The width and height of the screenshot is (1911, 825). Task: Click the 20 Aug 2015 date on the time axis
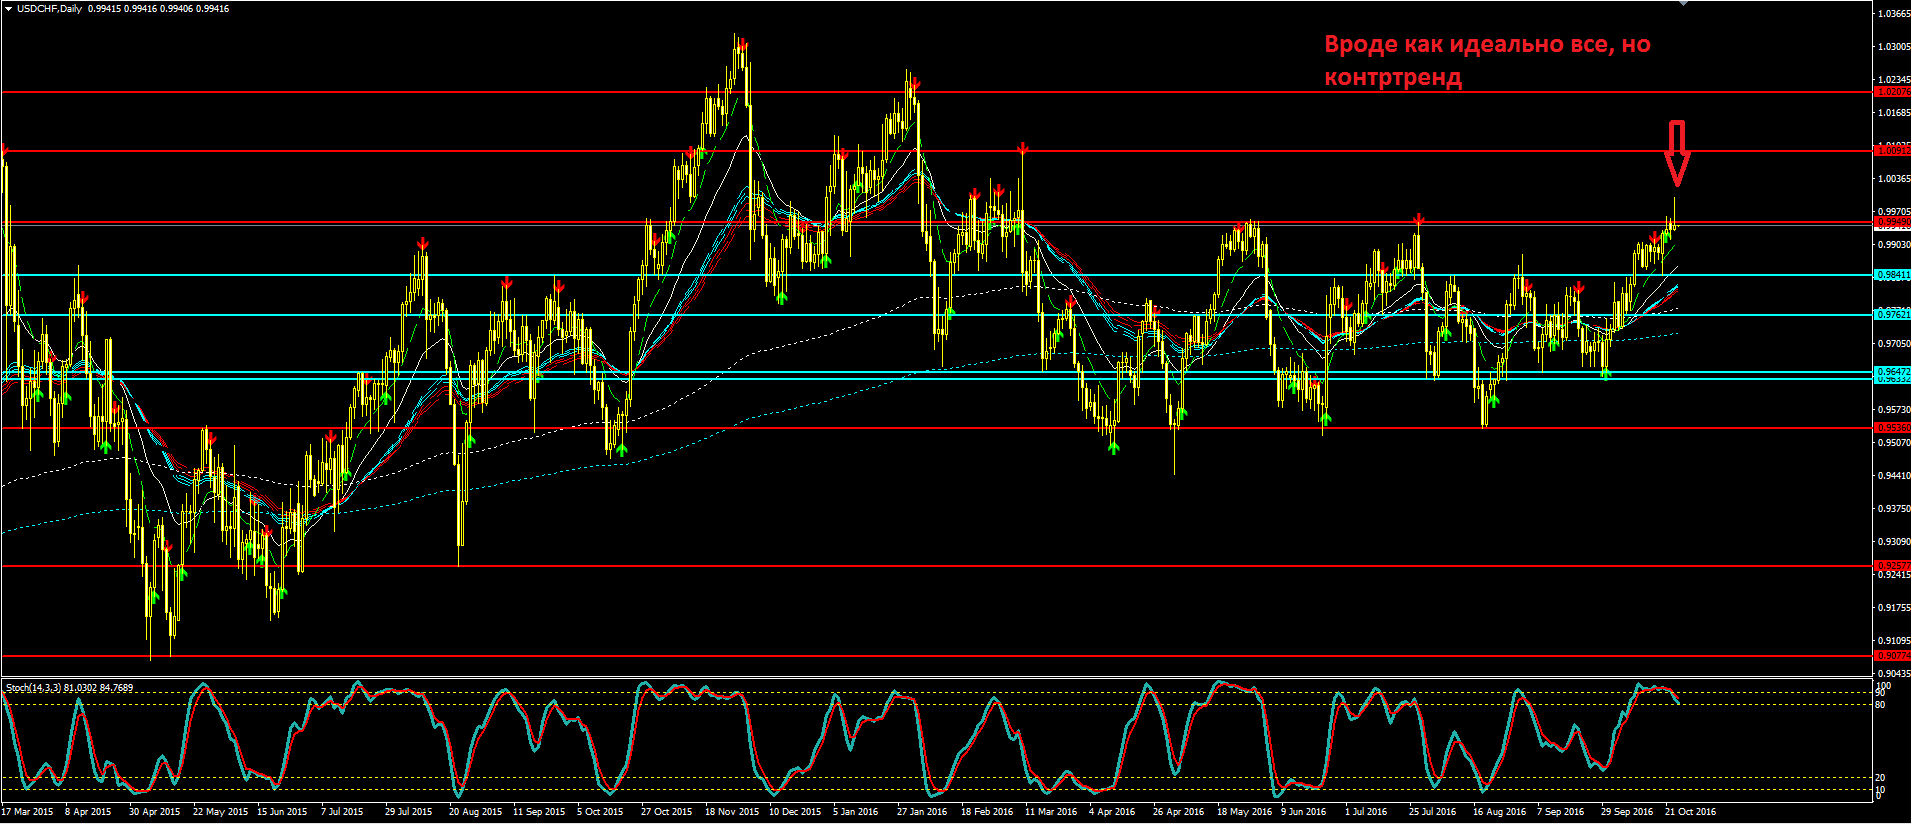coord(475,812)
